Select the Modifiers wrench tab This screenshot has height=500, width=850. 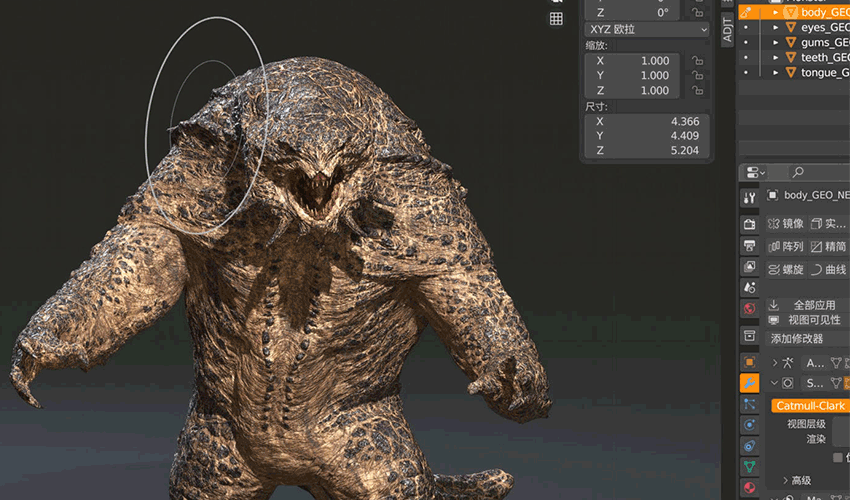(750, 383)
